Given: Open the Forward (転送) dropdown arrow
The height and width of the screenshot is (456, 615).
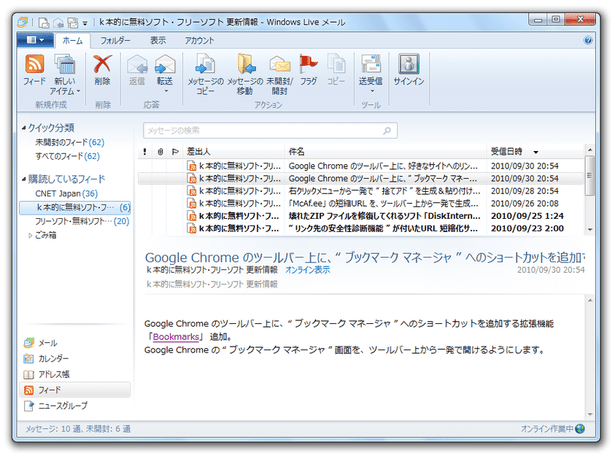Looking at the screenshot, I should coord(166,91).
